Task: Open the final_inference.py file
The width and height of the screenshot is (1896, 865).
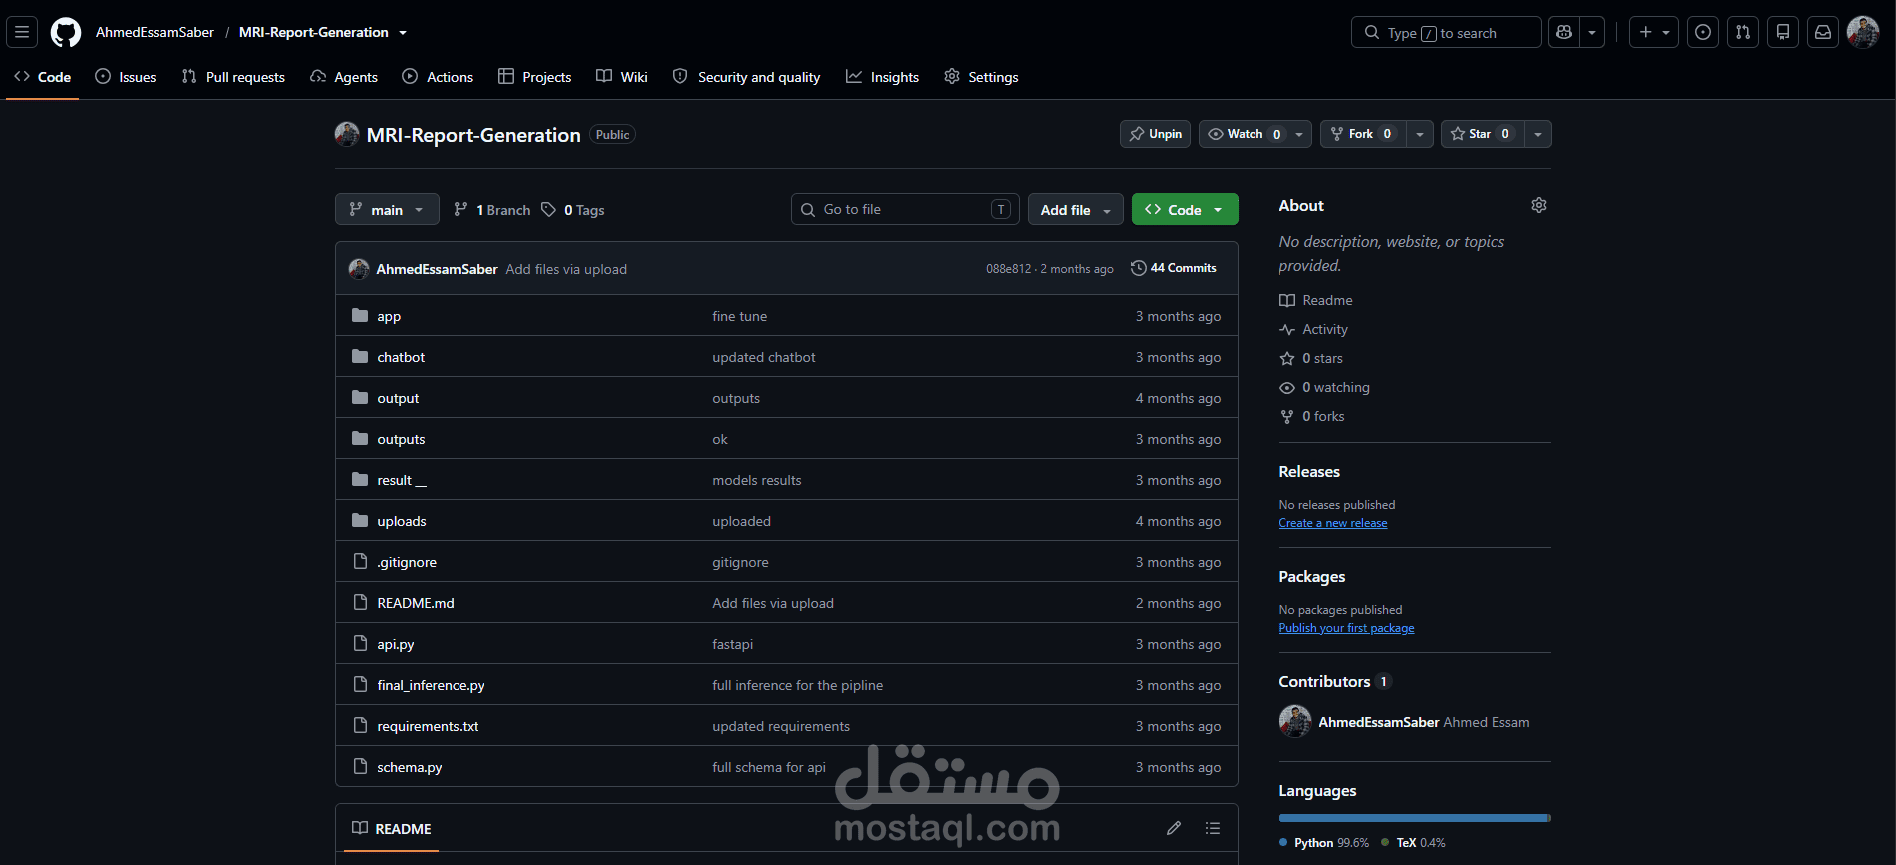Action: [431, 685]
